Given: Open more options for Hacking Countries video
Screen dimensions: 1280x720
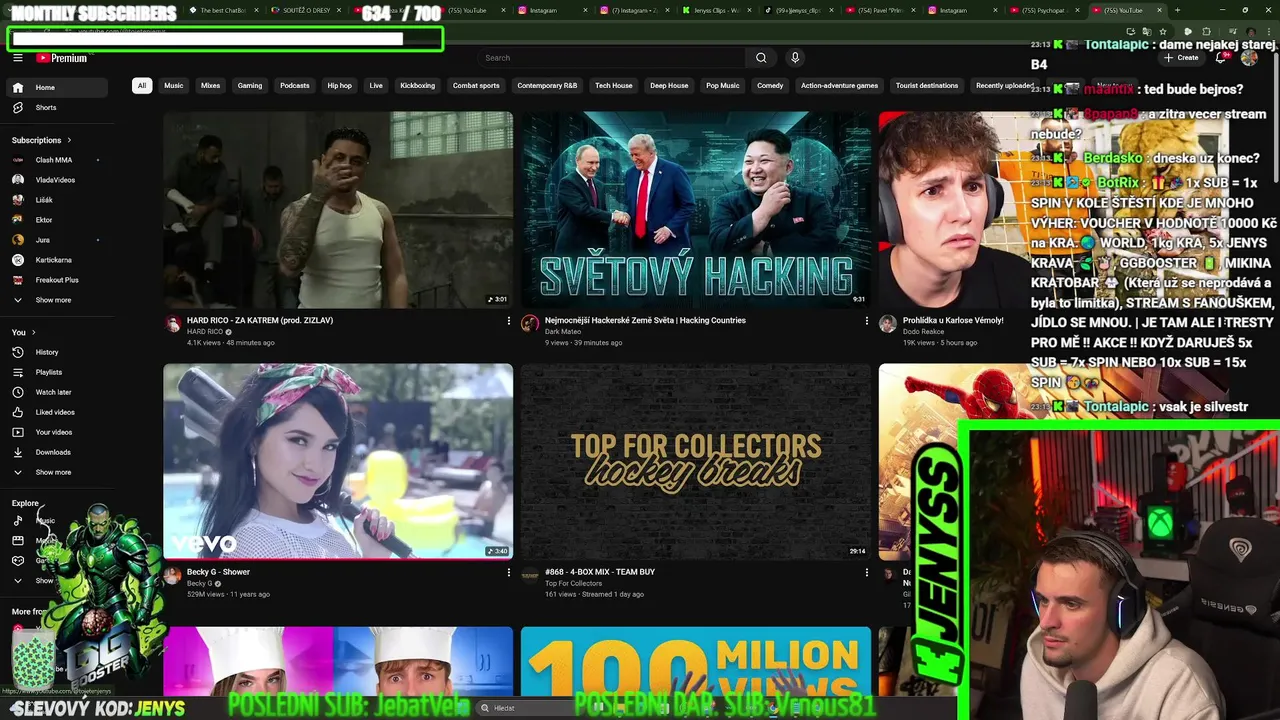Looking at the screenshot, I should coord(867,321).
